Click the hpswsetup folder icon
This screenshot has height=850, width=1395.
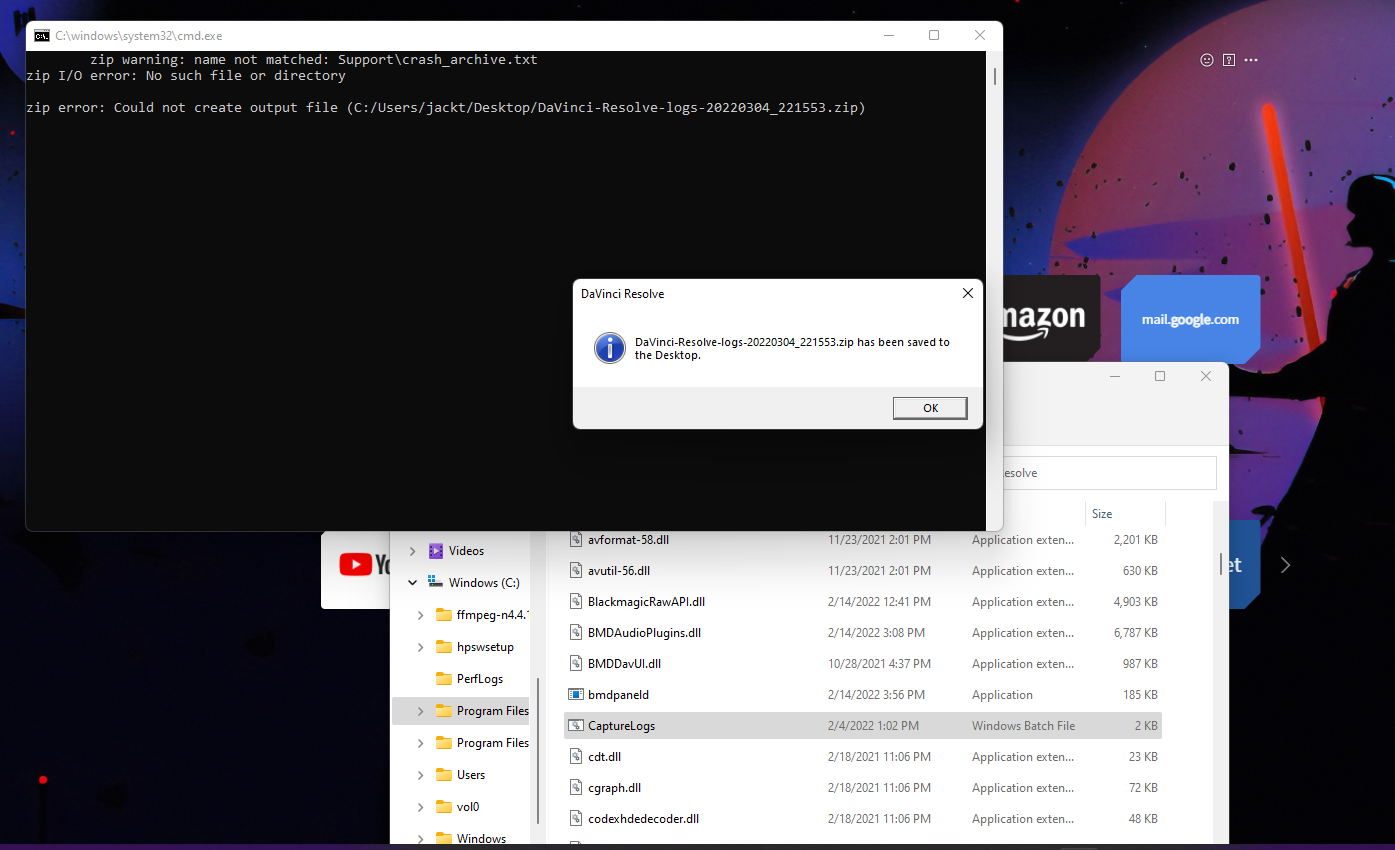click(444, 647)
